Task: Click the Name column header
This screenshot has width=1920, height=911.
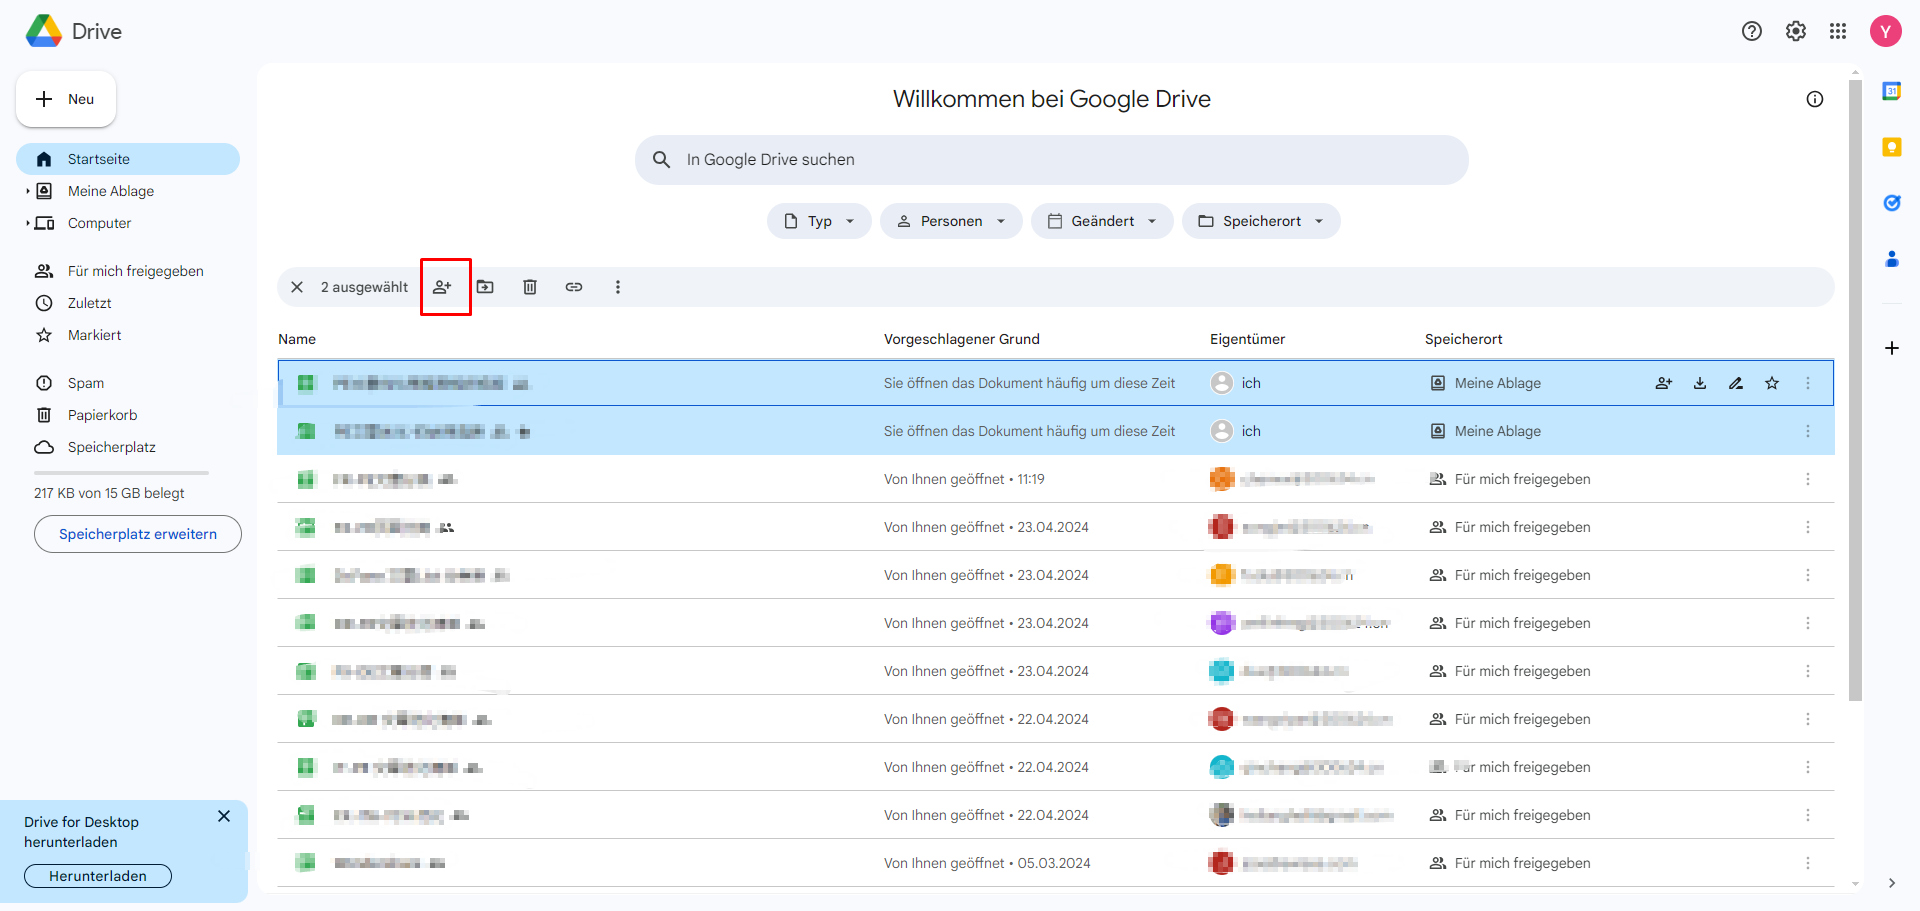Action: [297, 339]
